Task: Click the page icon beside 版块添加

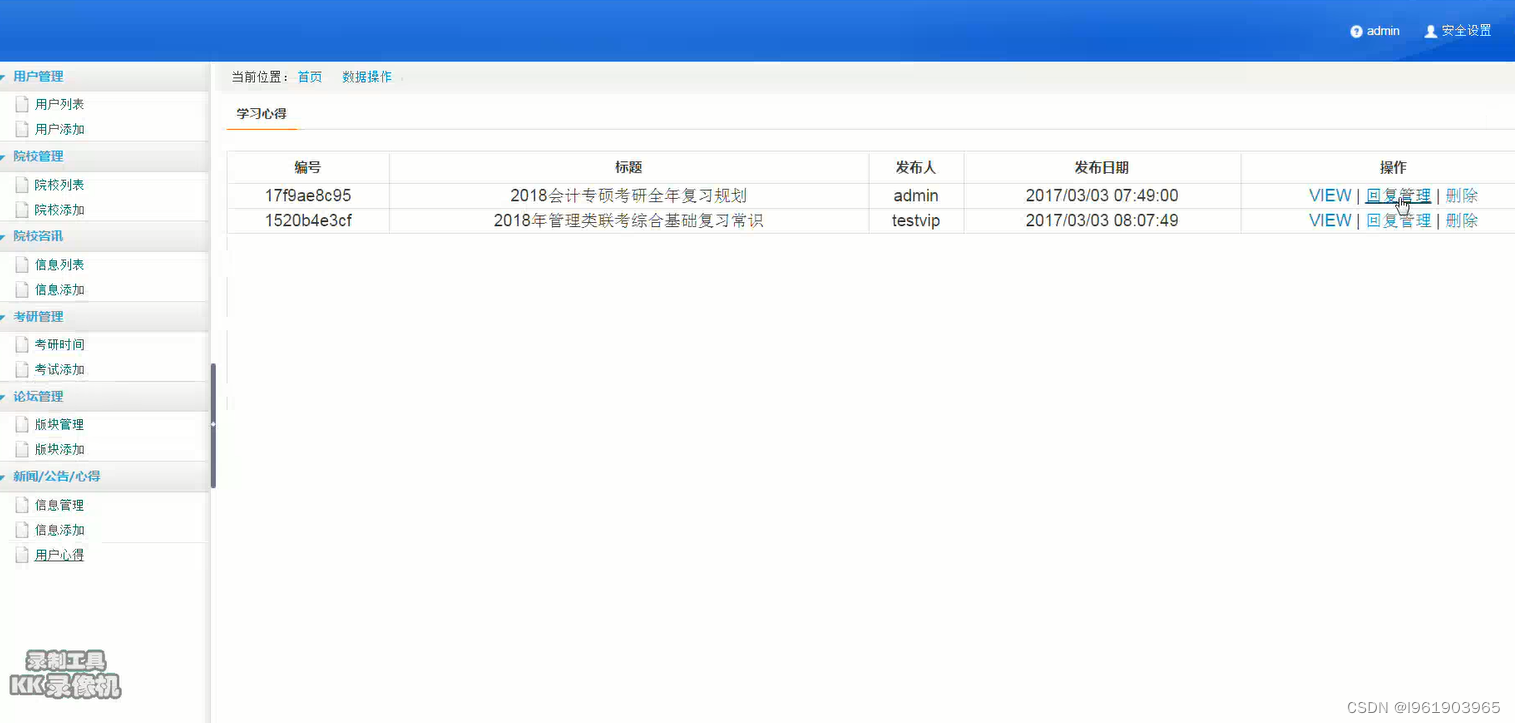Action: click(22, 449)
